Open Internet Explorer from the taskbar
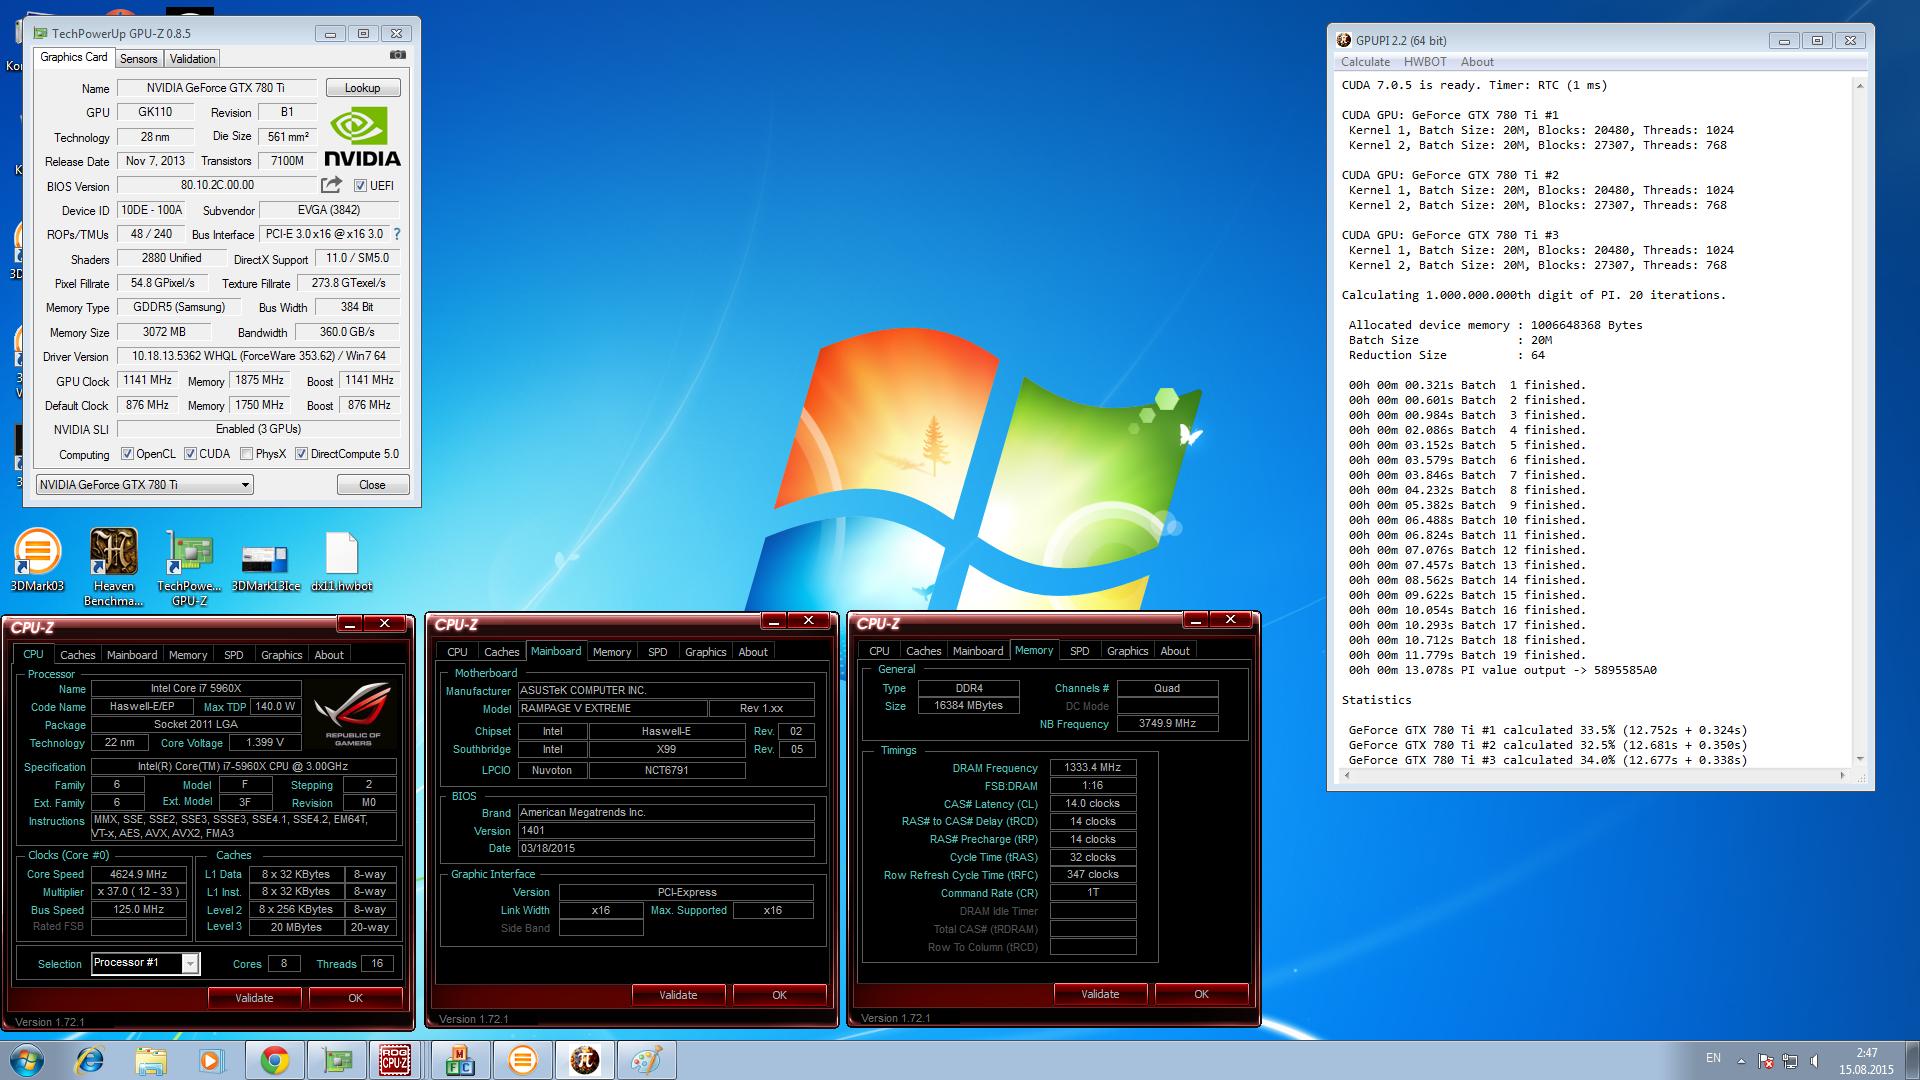Screen dimensions: 1920x1080 pyautogui.click(x=89, y=1060)
